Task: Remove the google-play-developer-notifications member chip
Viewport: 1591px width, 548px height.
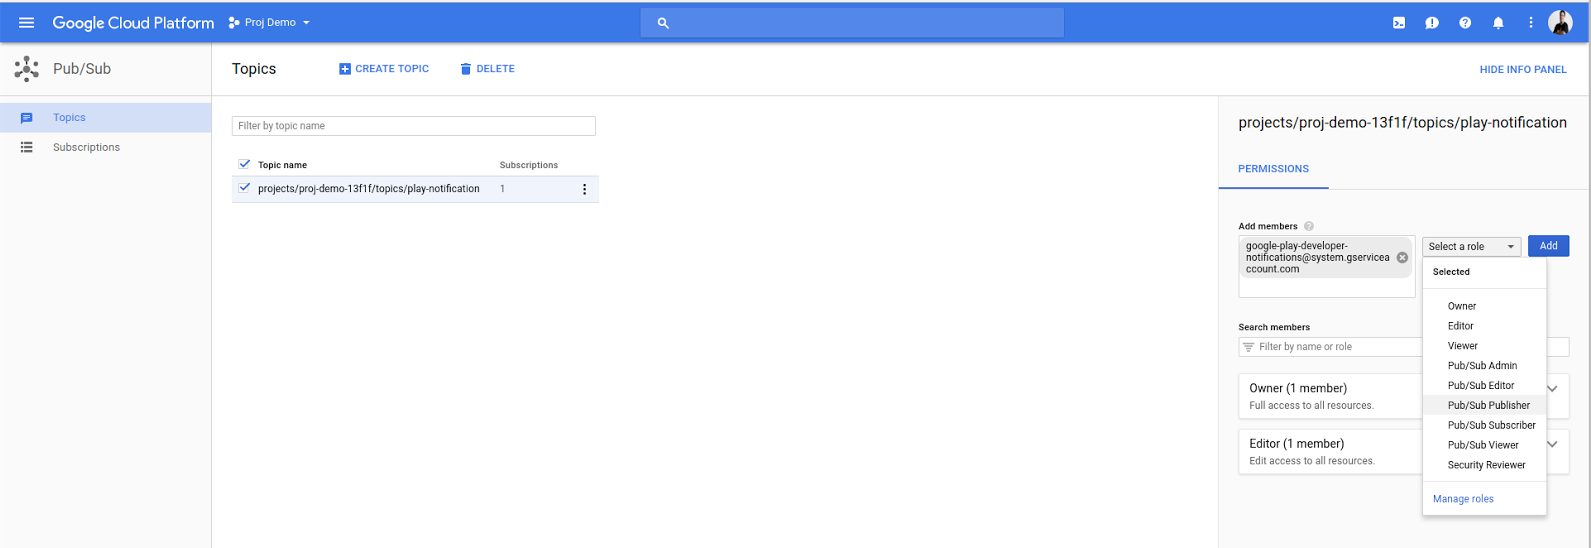Action: (1402, 257)
